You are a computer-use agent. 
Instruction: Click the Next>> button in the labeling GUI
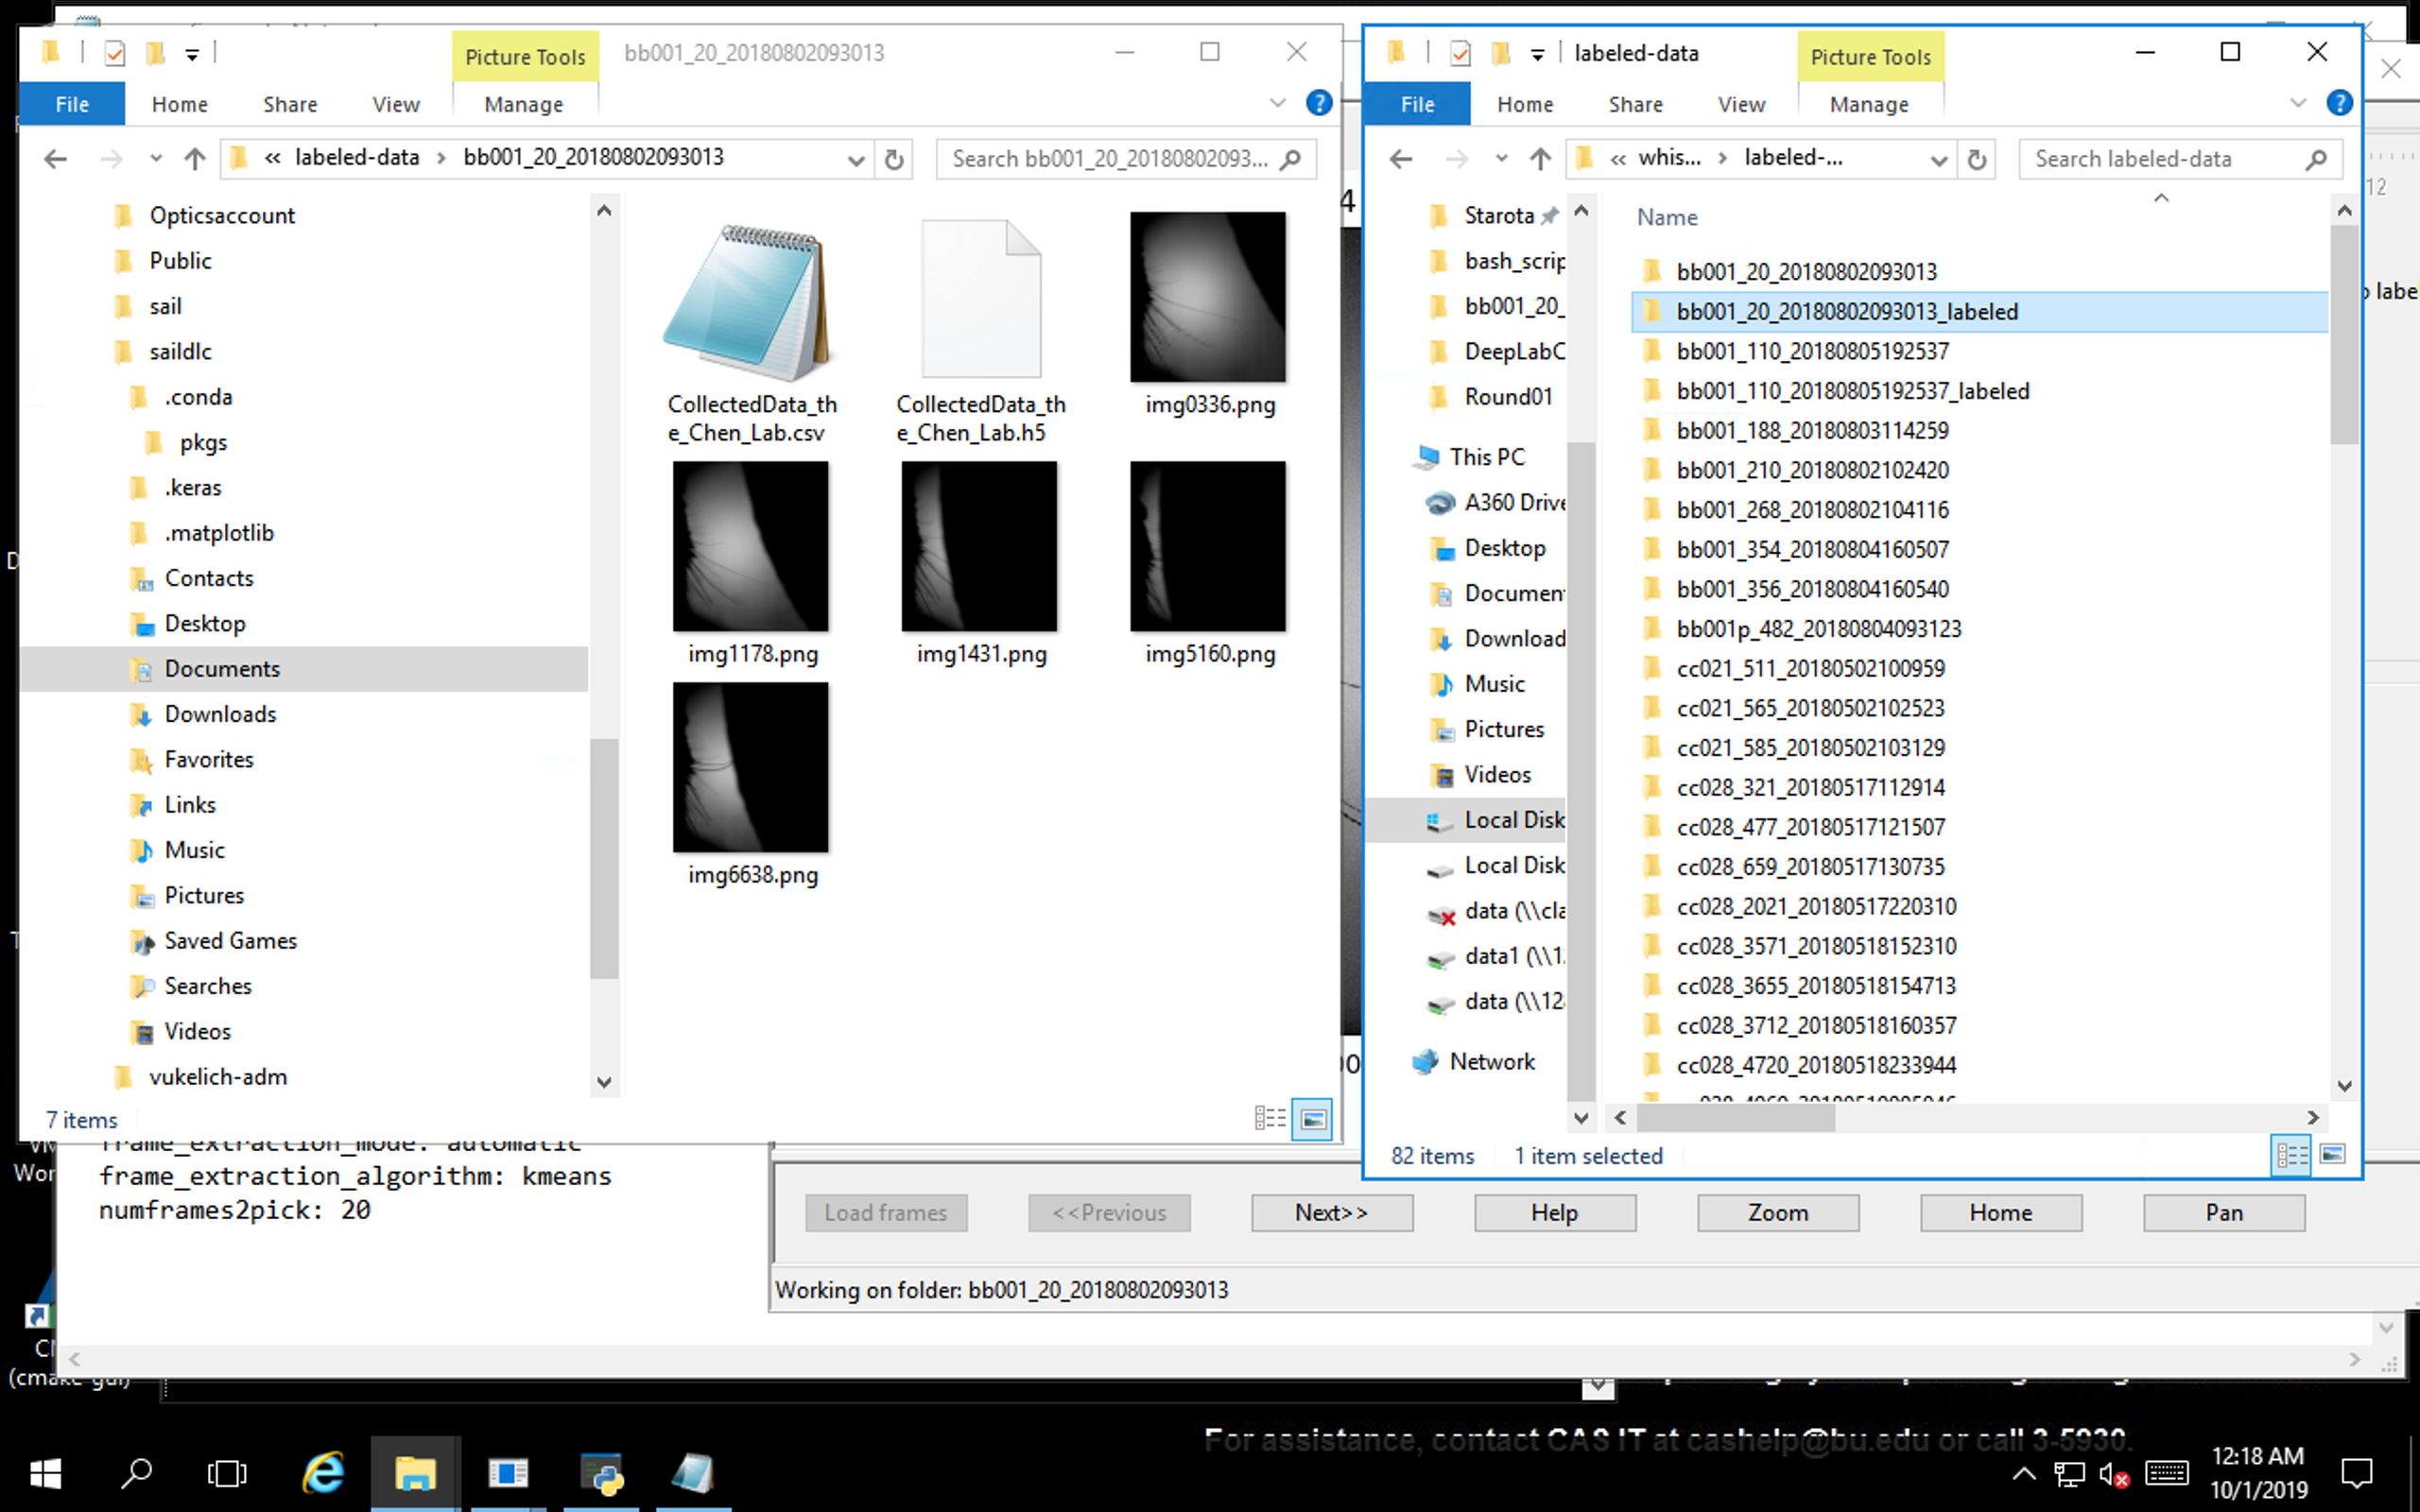(1331, 1212)
